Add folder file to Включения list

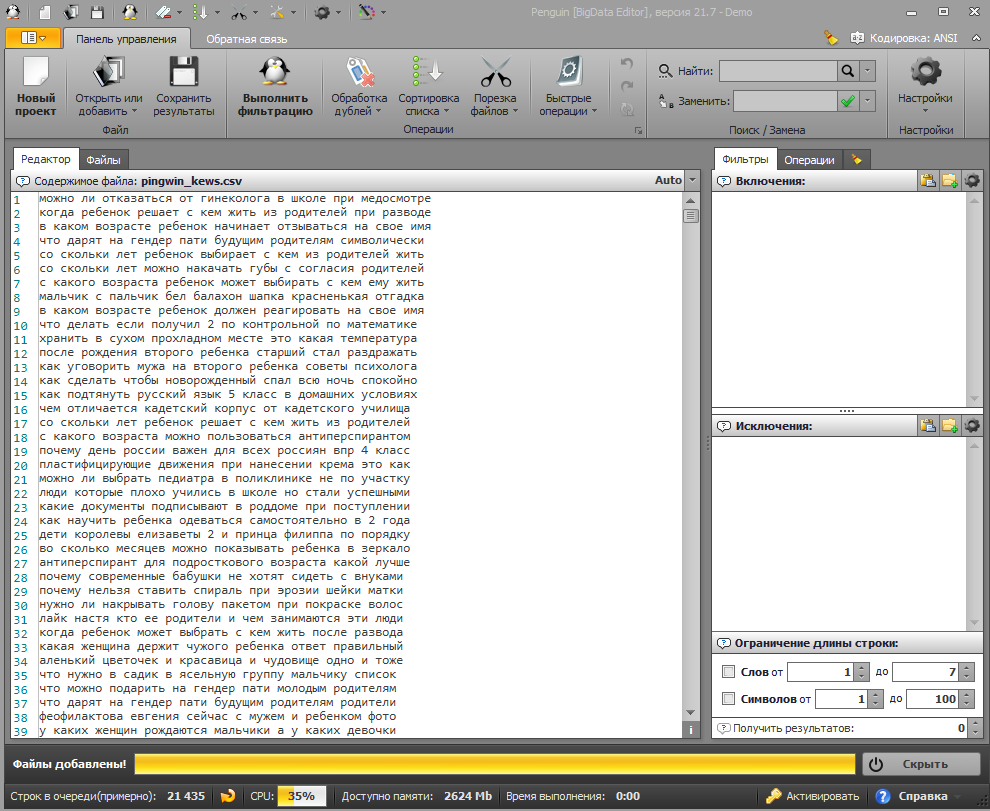950,181
